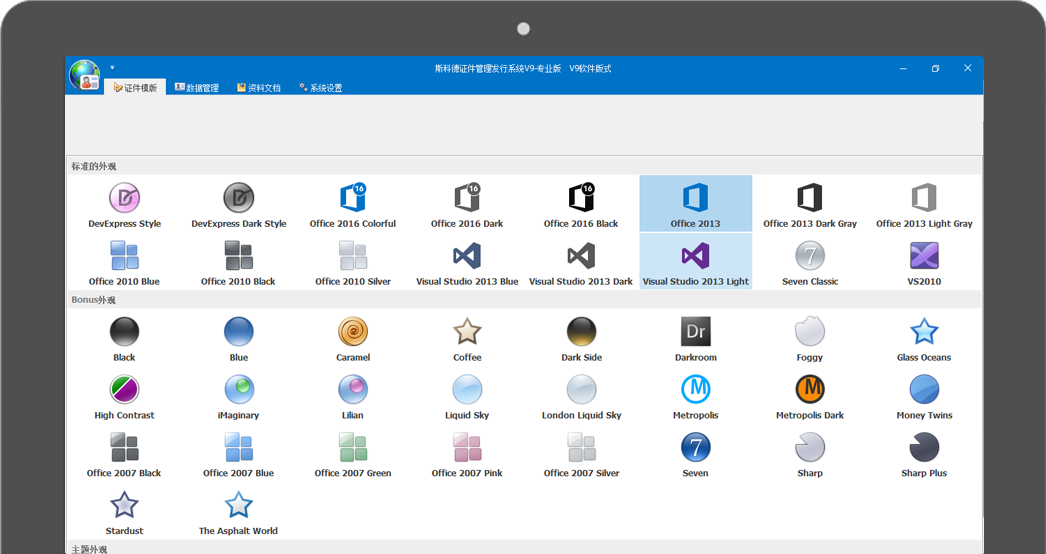This screenshot has height=554, width=1046.
Task: Open the 证件模版 ribbon tab
Action: (x=135, y=87)
